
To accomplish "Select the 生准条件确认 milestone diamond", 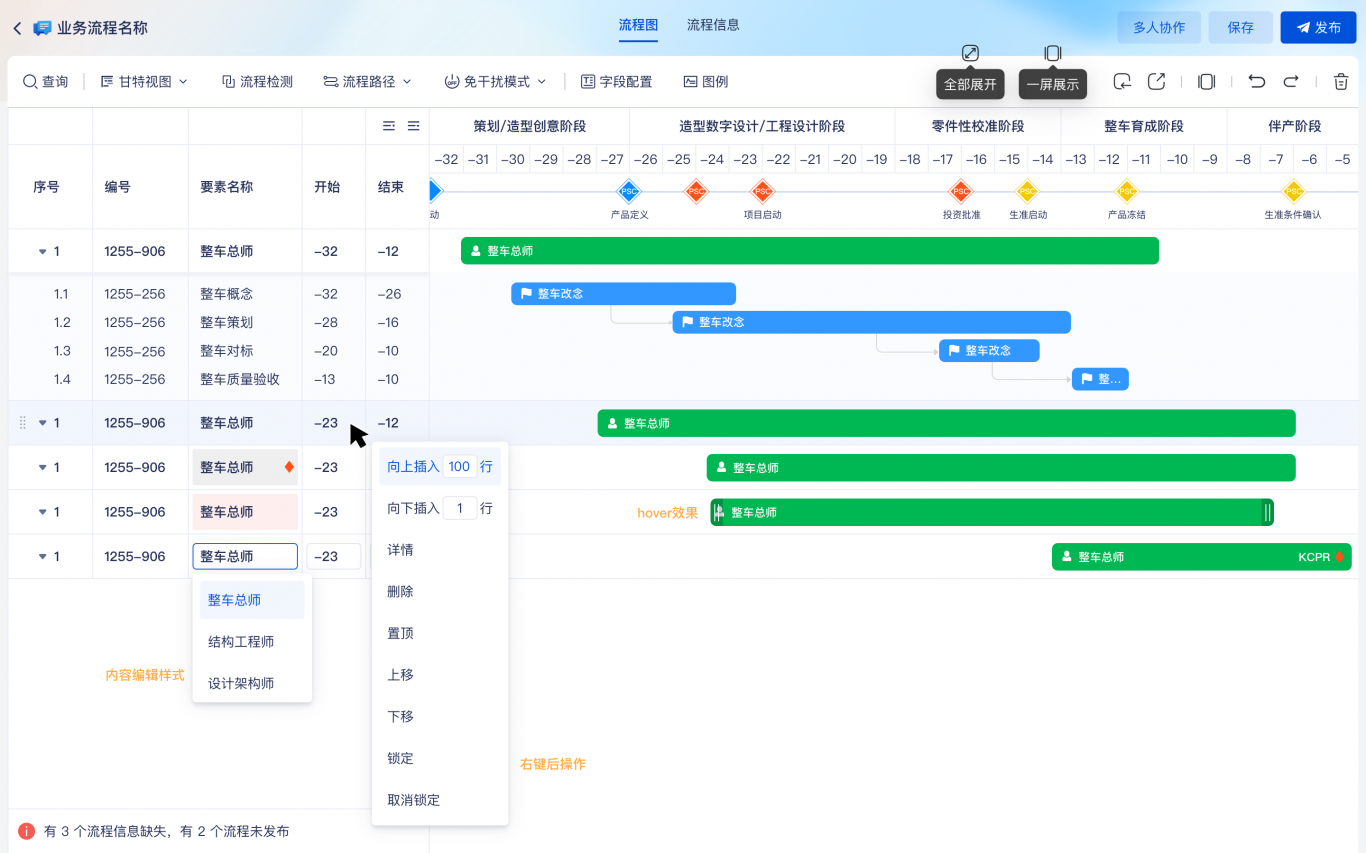I will point(1293,191).
